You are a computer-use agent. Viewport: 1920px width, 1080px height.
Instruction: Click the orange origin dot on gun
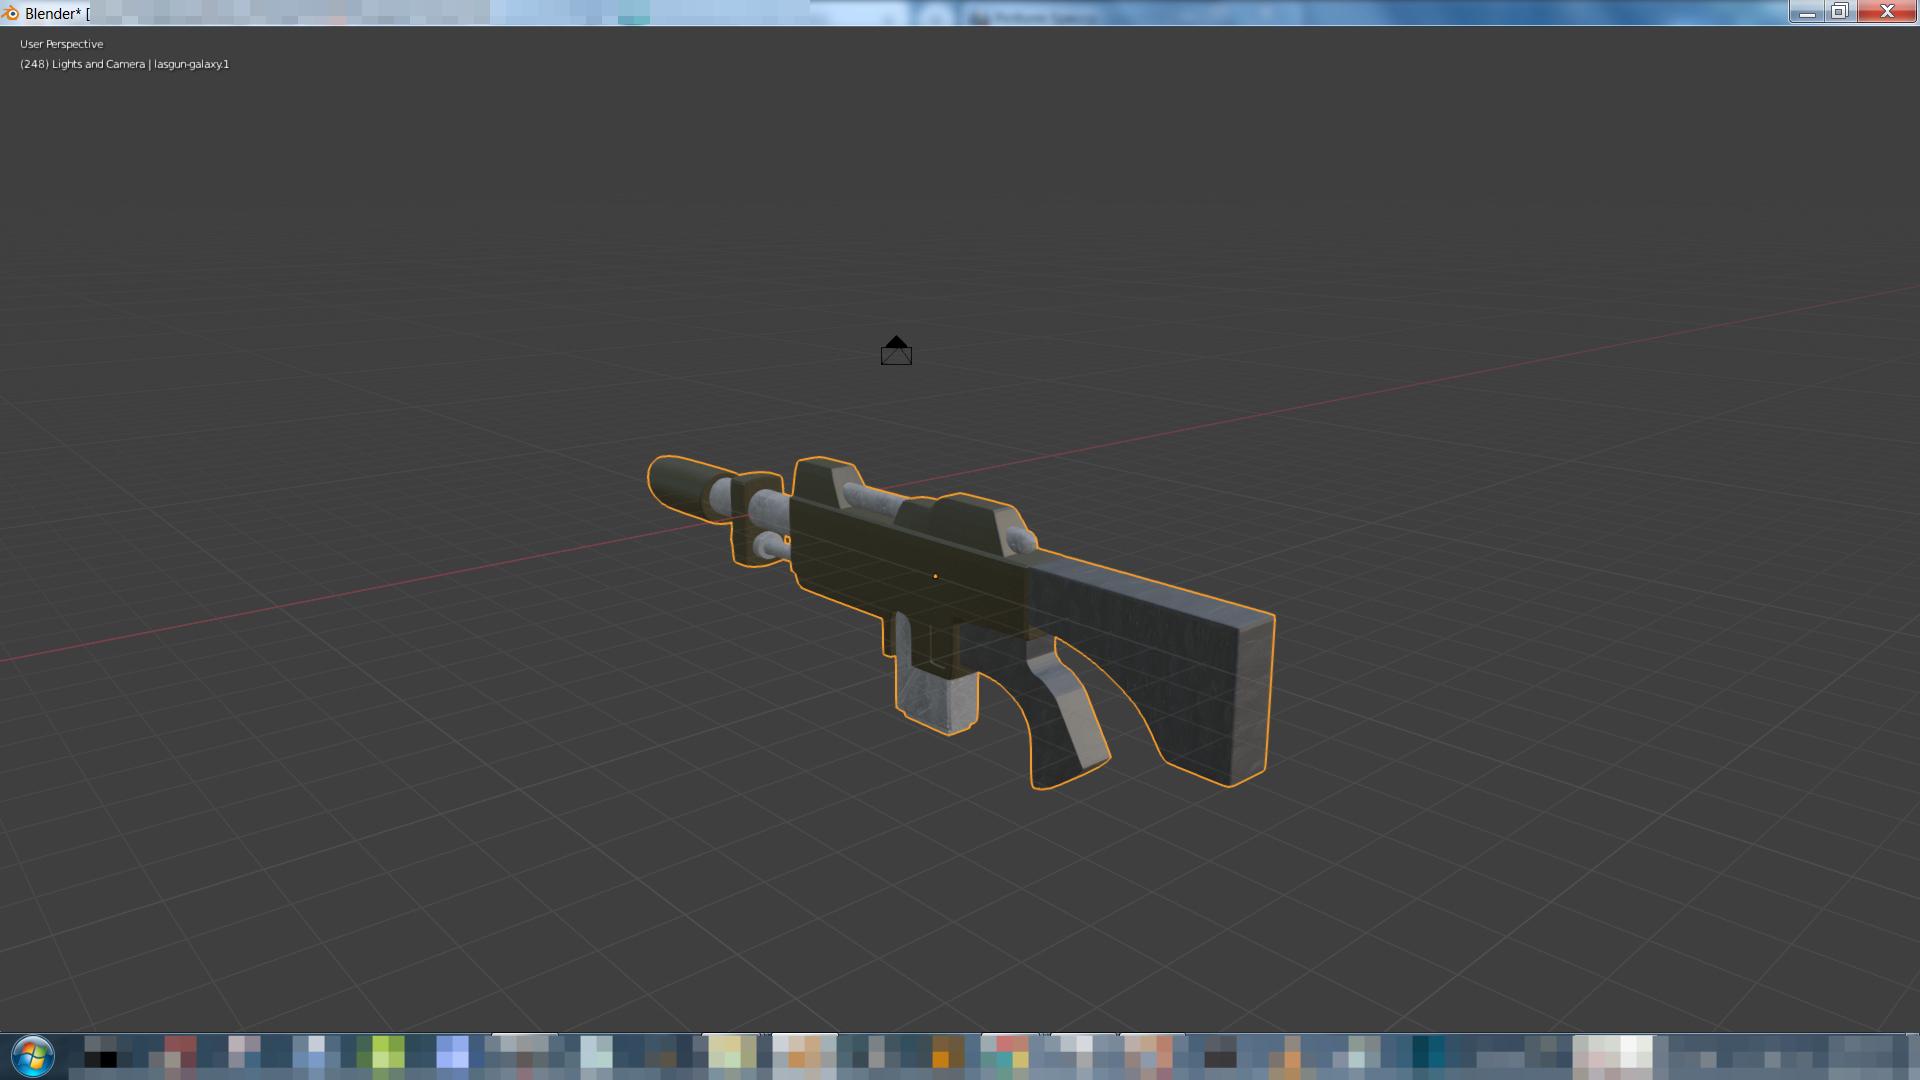[x=935, y=576]
